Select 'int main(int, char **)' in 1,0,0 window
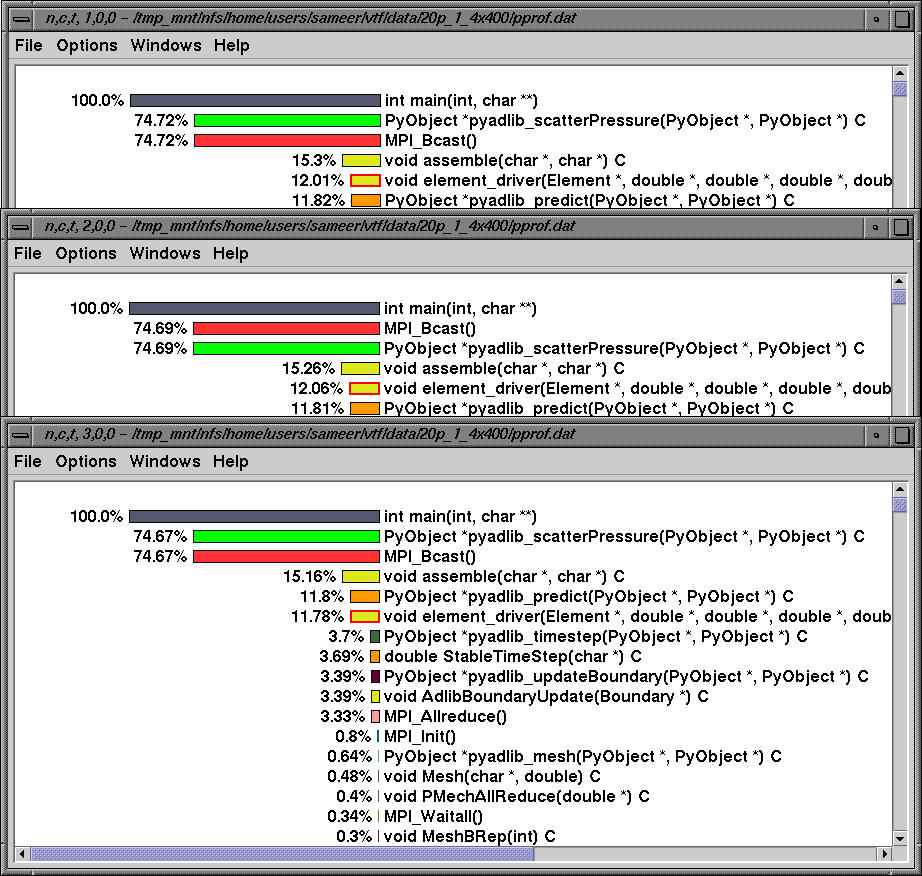922x876 pixels. pos(462,101)
